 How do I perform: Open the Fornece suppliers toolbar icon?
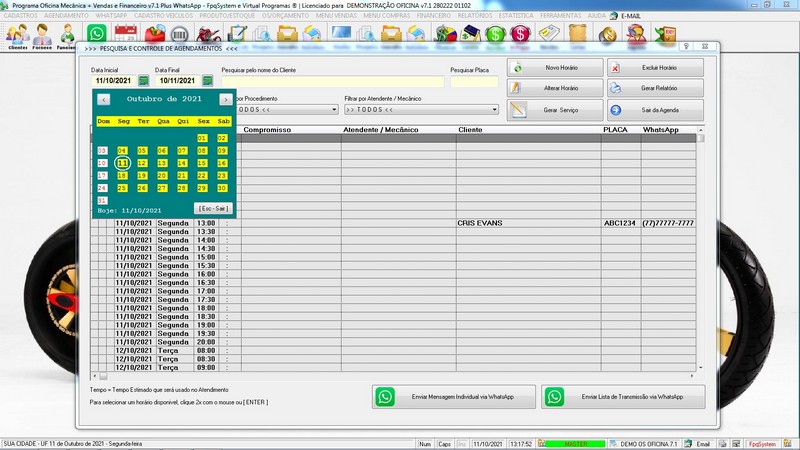click(x=42, y=36)
